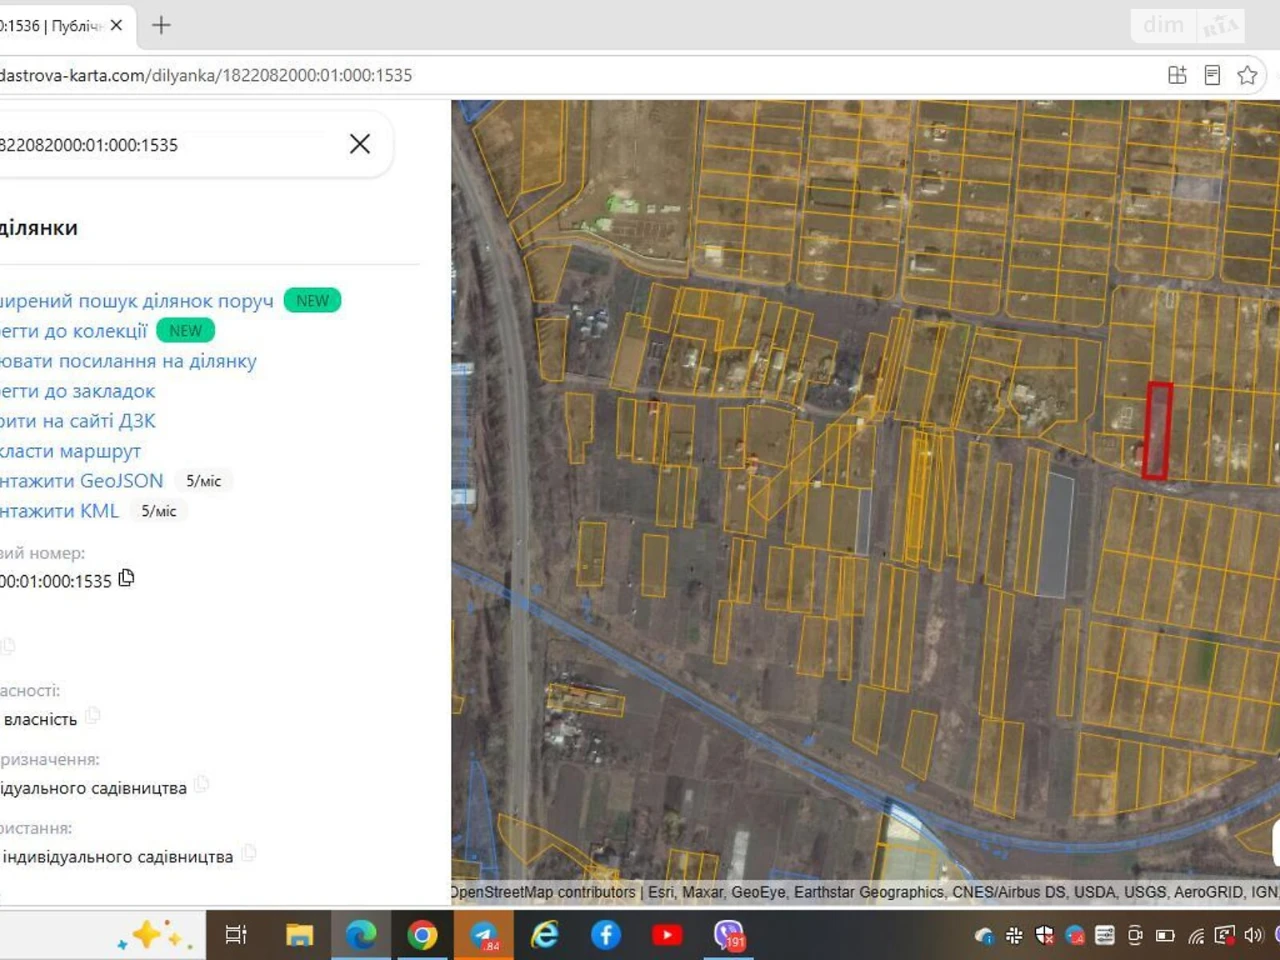Click the split screen icon in address bar
Screen dimensions: 1280x960
click(1177, 75)
